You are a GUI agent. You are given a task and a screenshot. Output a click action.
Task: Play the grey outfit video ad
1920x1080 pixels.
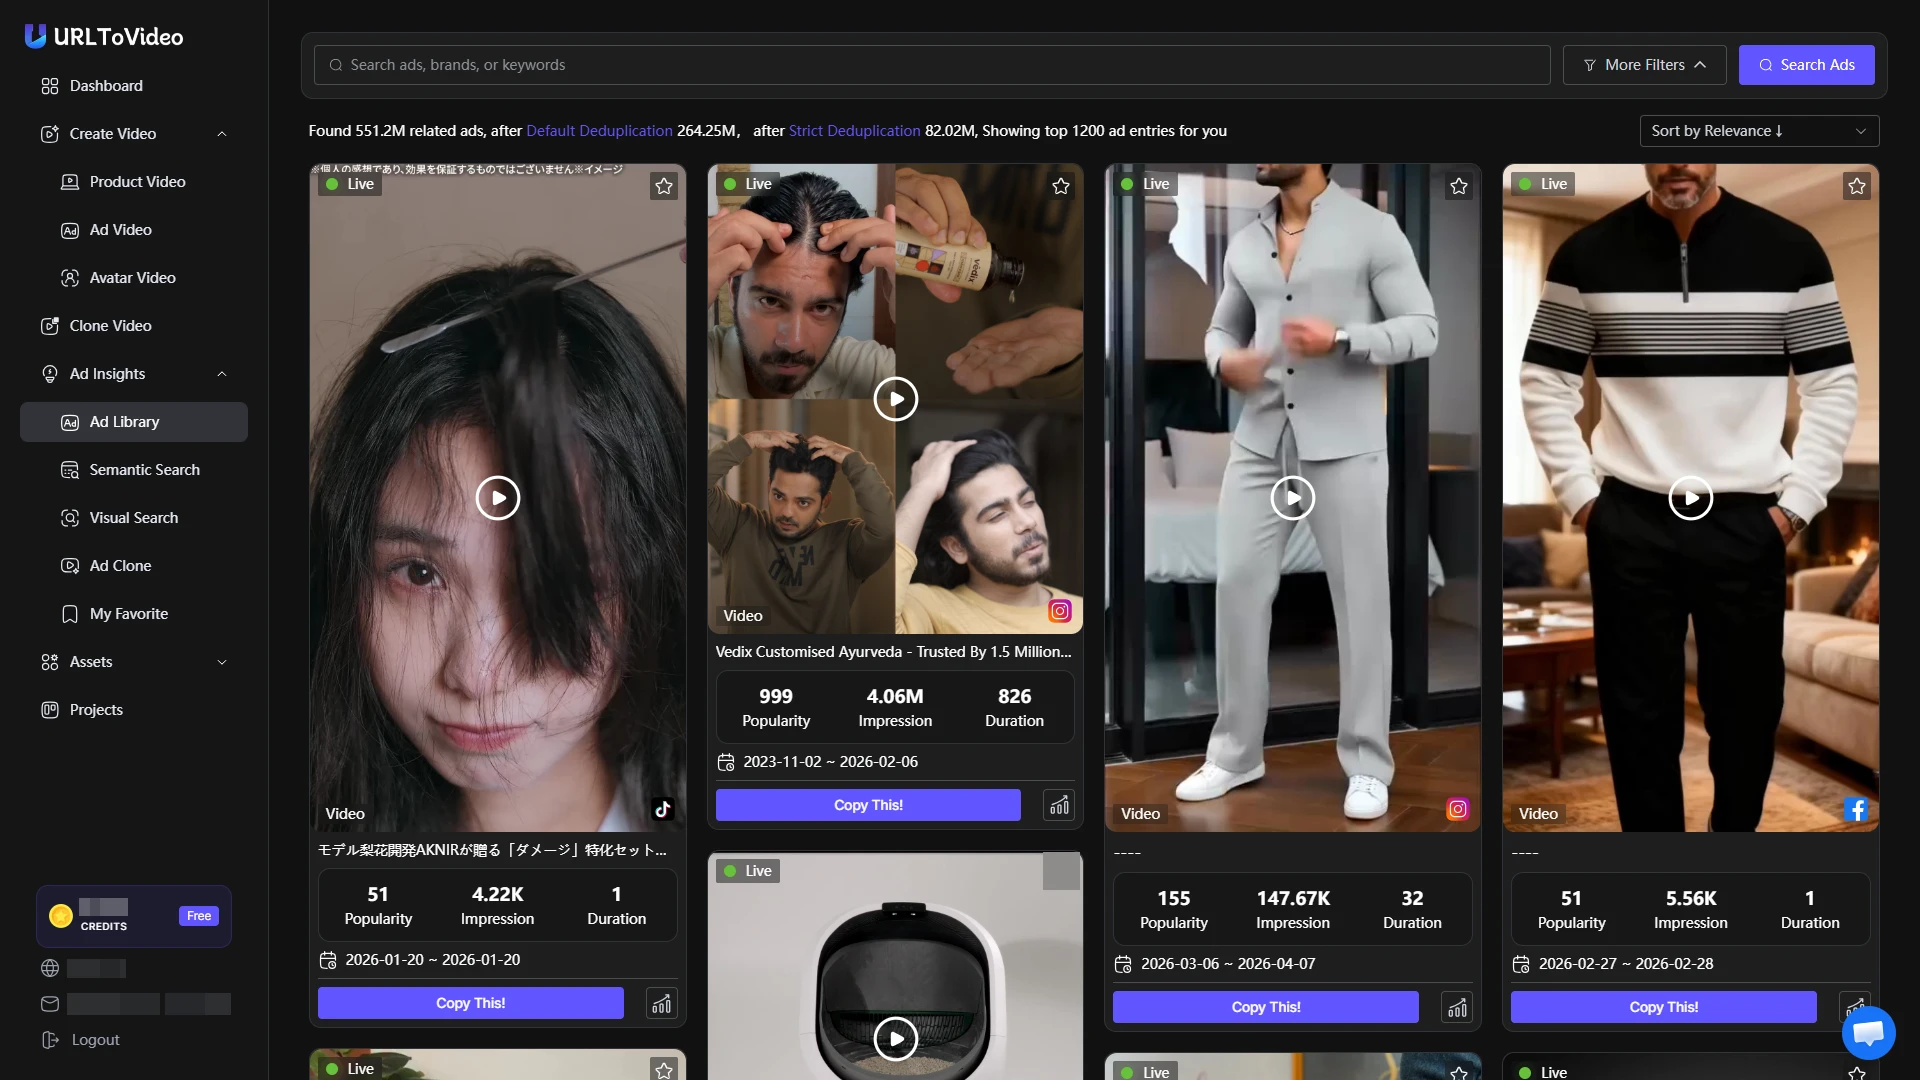1292,497
